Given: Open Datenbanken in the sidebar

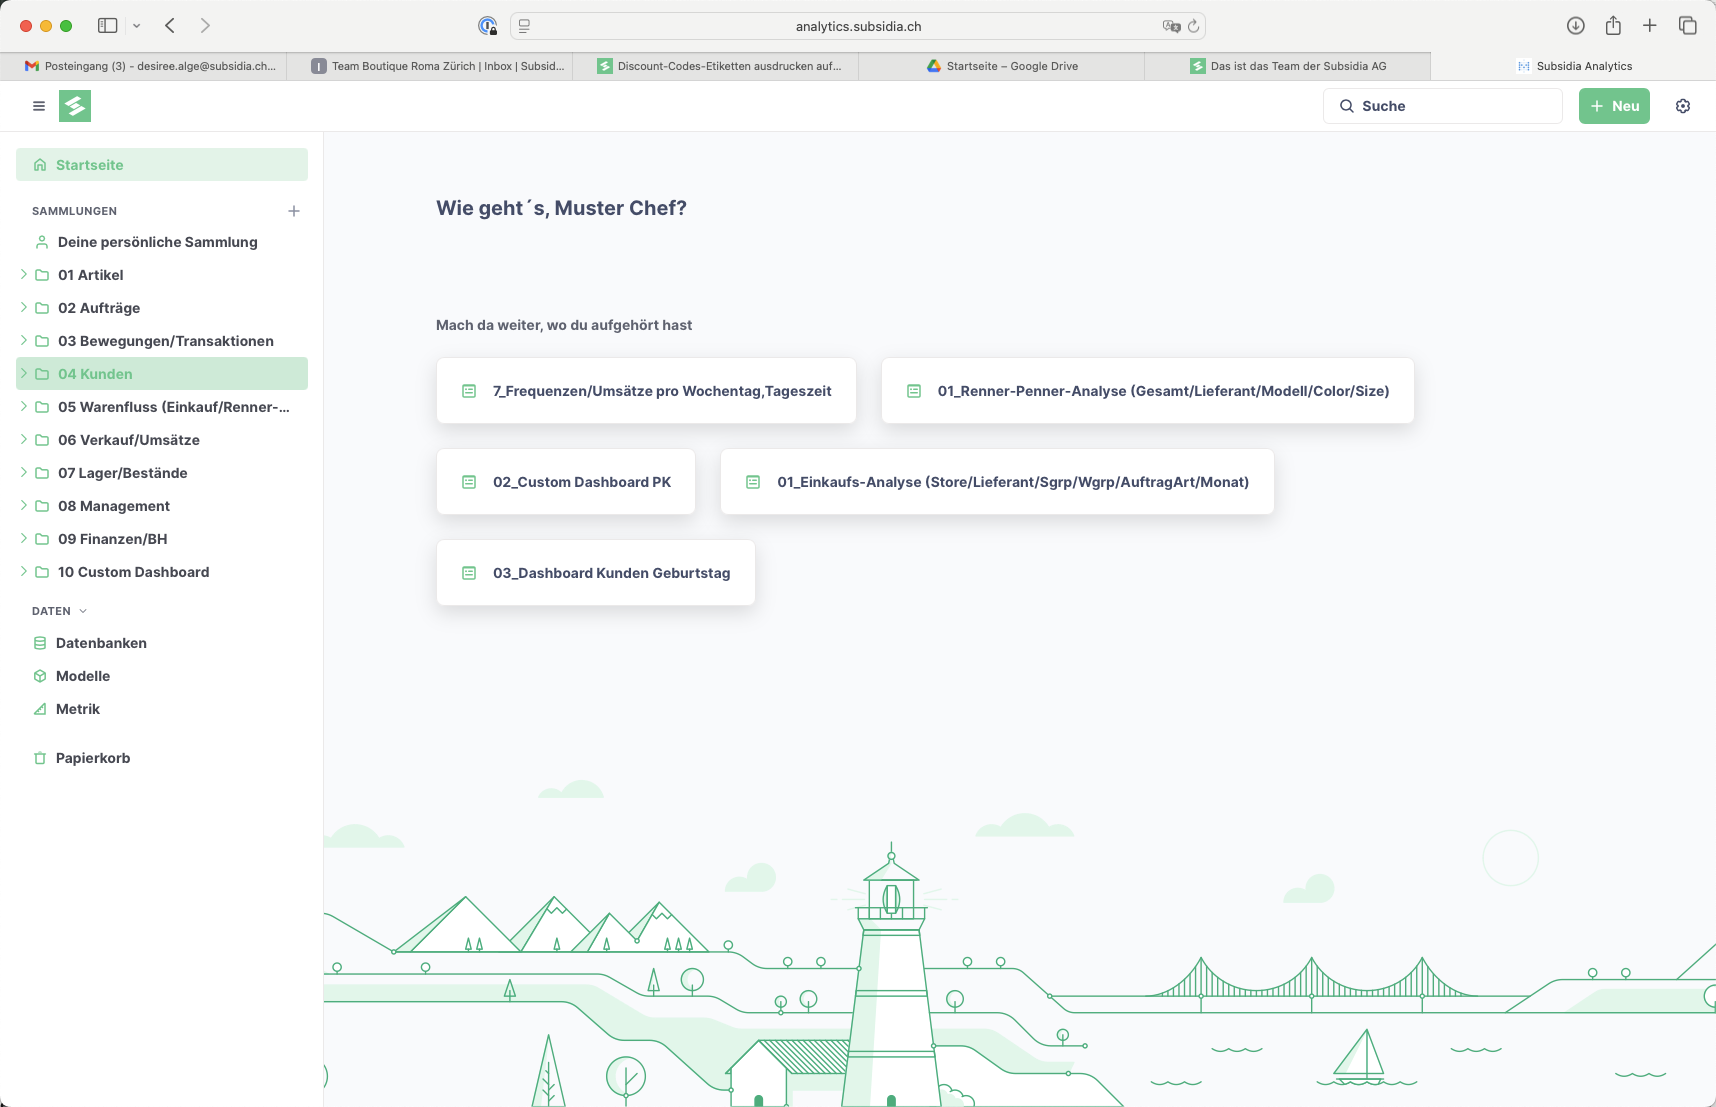Looking at the screenshot, I should pyautogui.click(x=101, y=643).
